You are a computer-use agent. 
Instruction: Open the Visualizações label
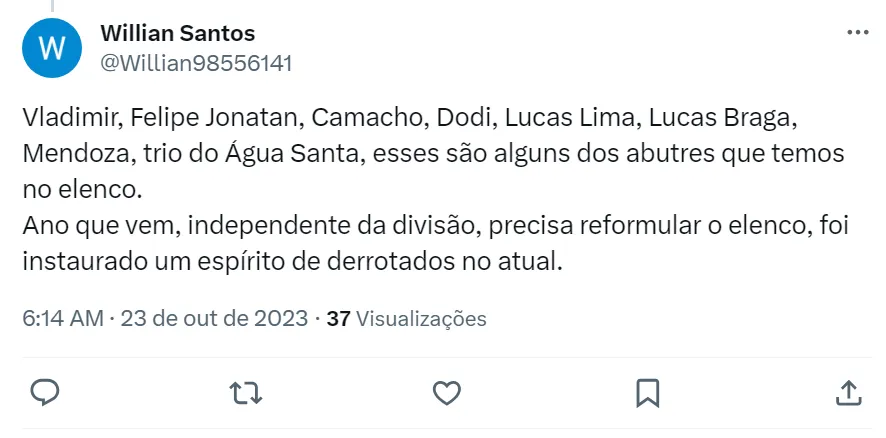point(421,319)
